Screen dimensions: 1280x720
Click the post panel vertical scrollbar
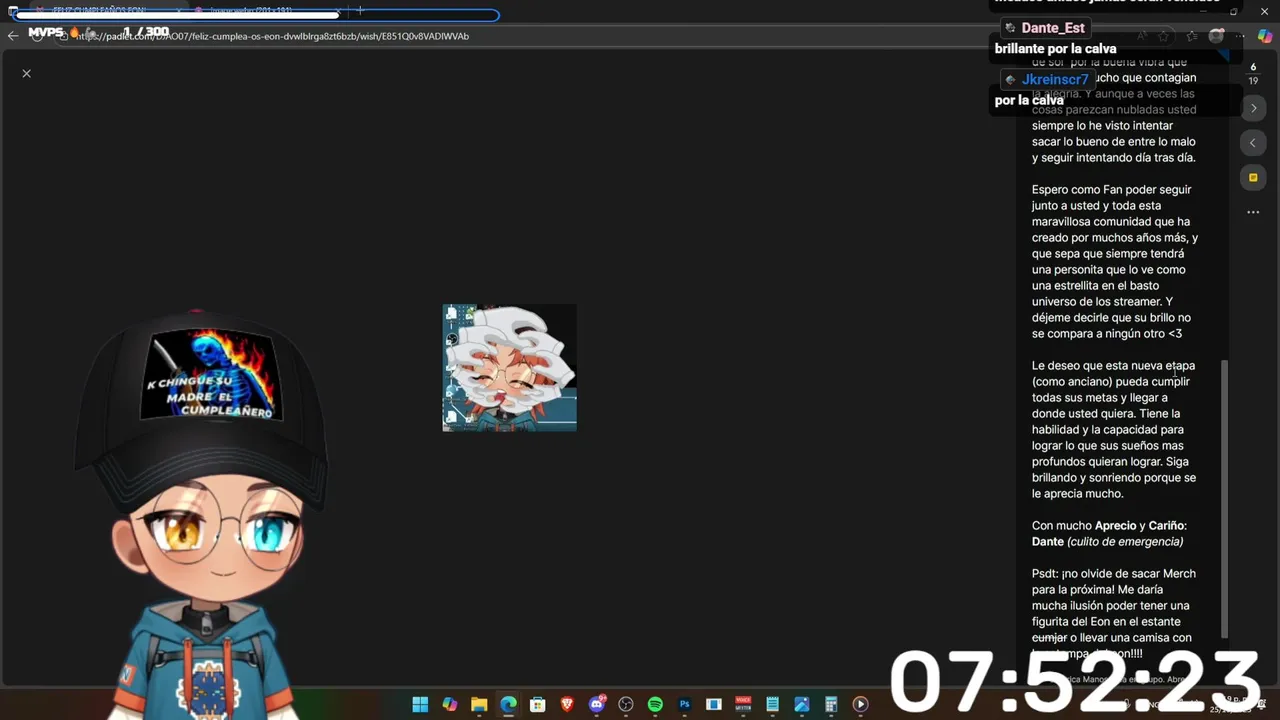coord(1225,500)
